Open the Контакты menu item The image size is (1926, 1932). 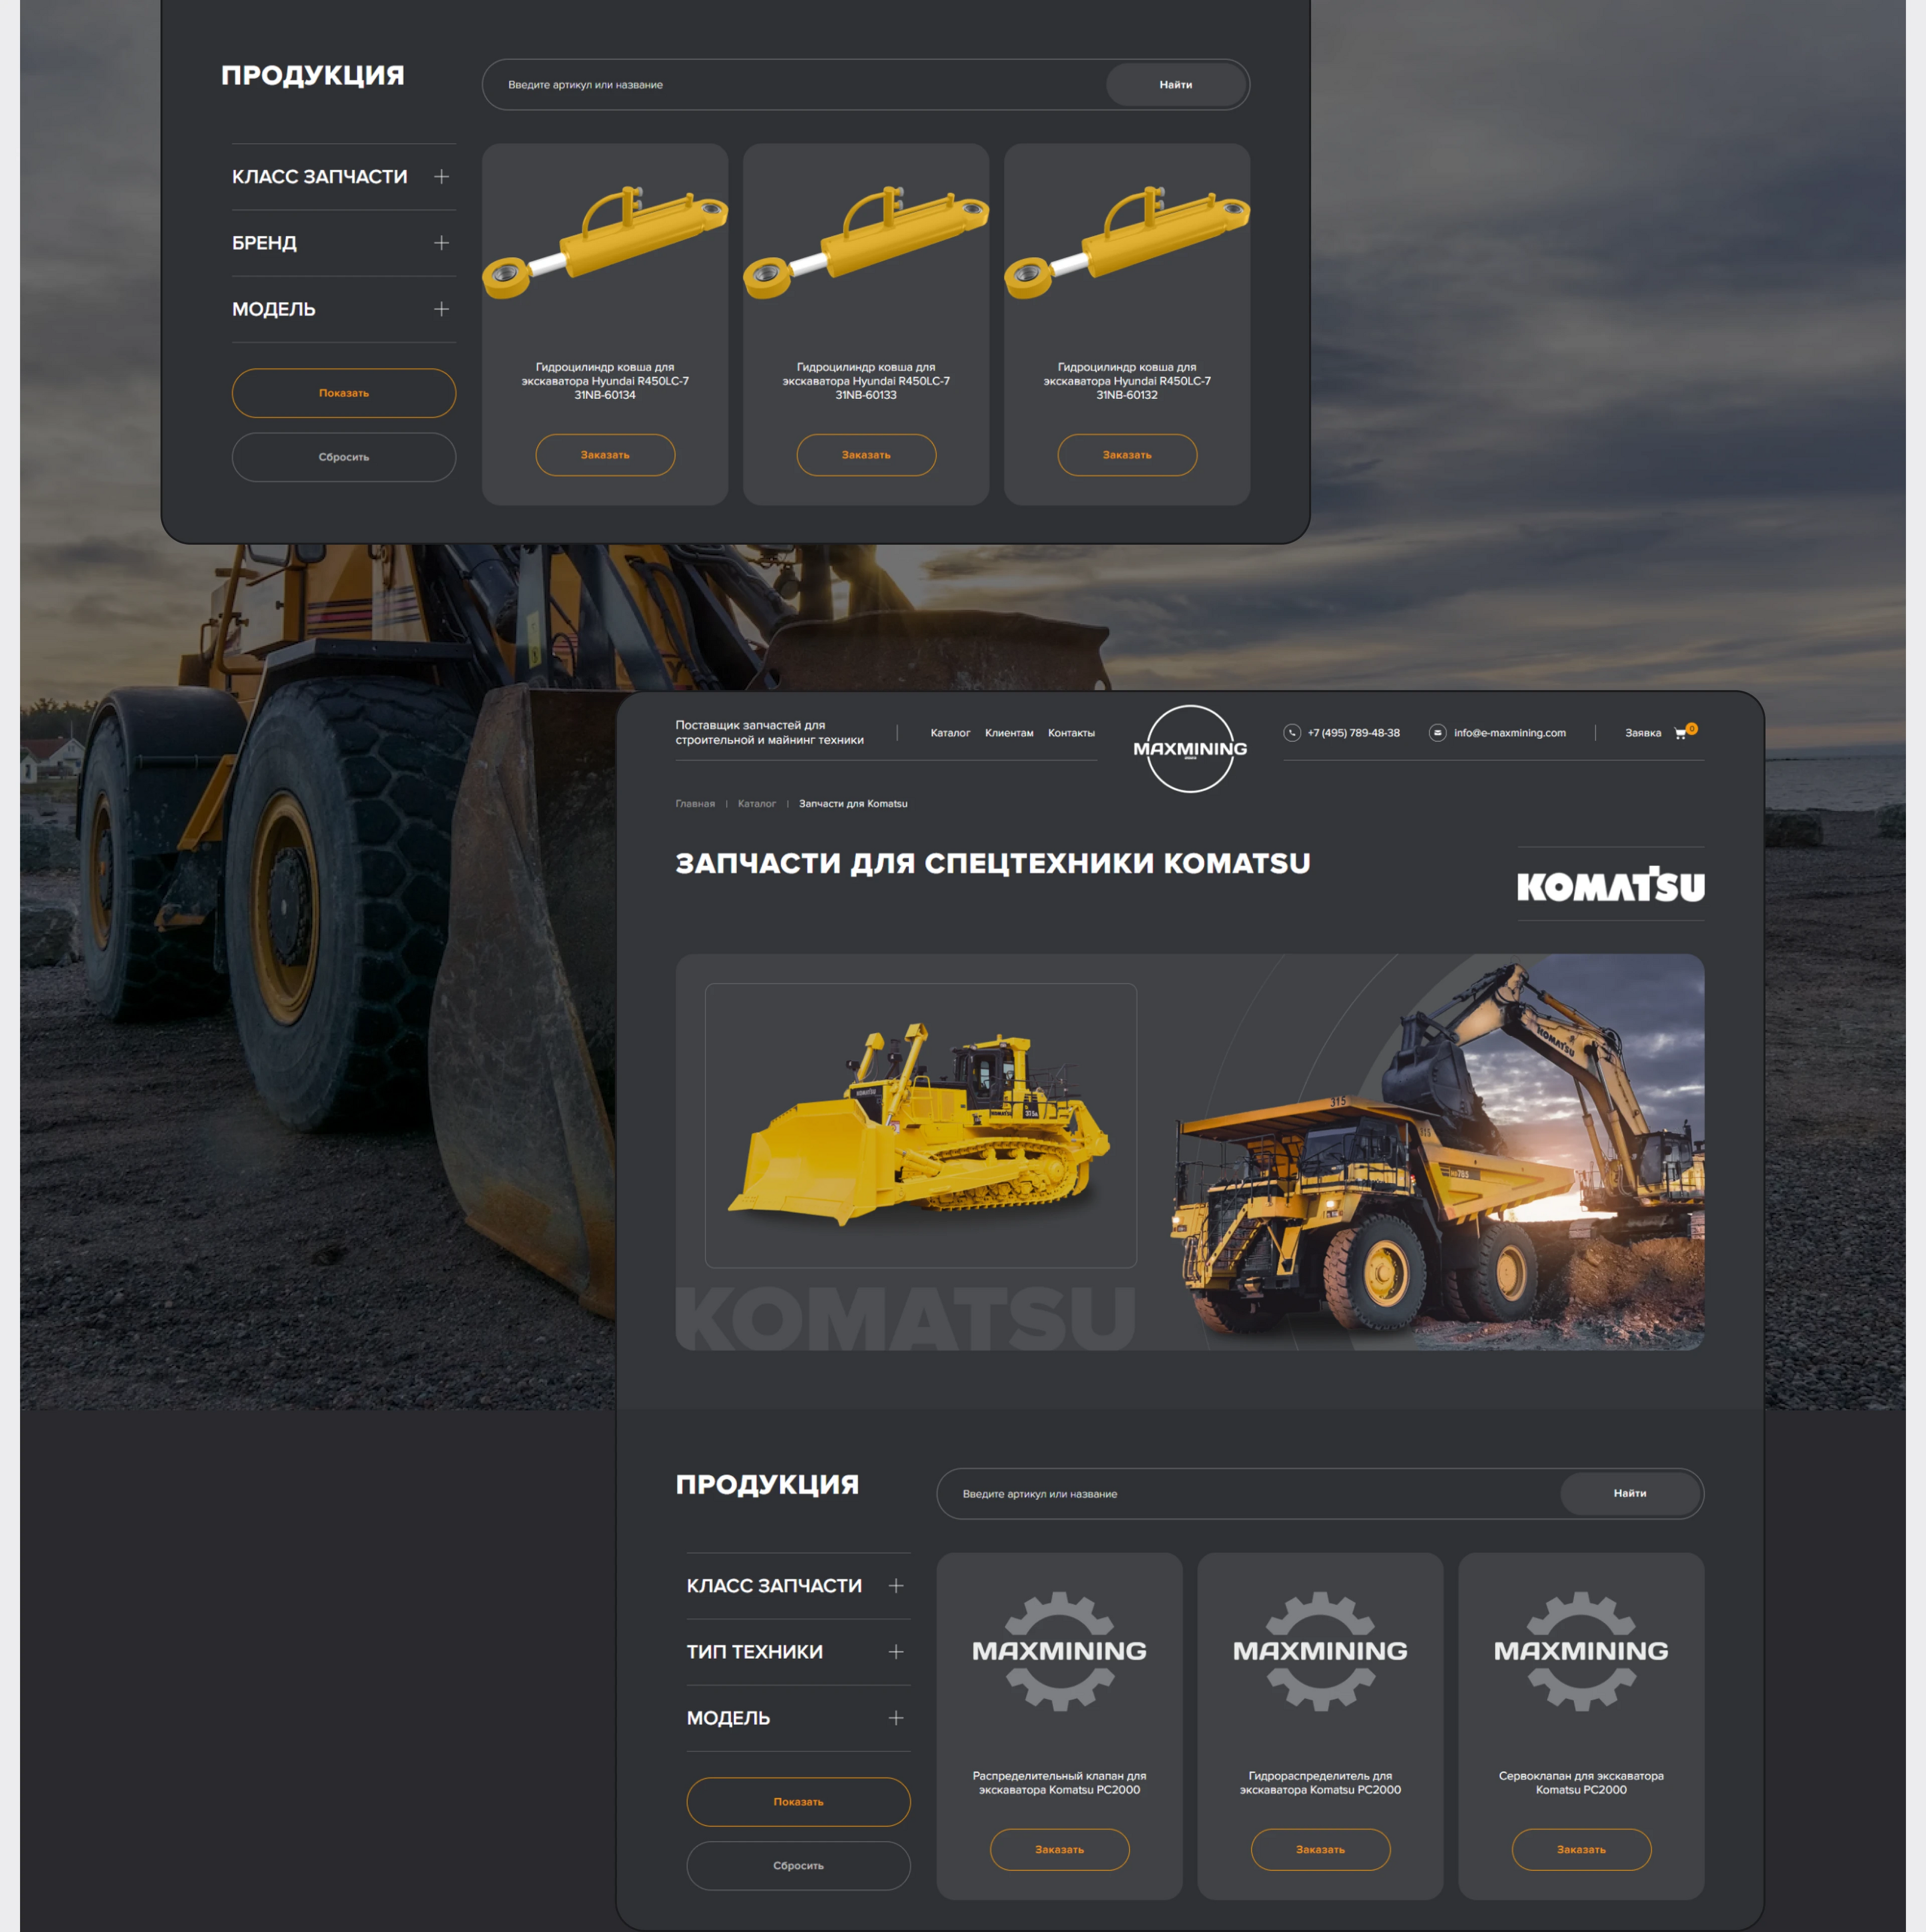click(x=1071, y=733)
